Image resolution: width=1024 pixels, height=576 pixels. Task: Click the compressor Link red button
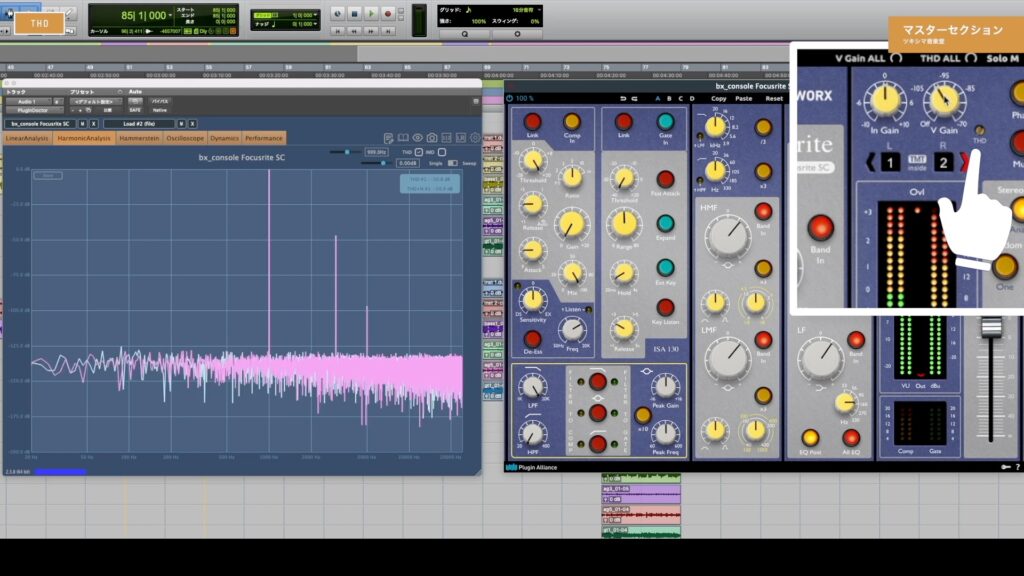pyautogui.click(x=532, y=121)
